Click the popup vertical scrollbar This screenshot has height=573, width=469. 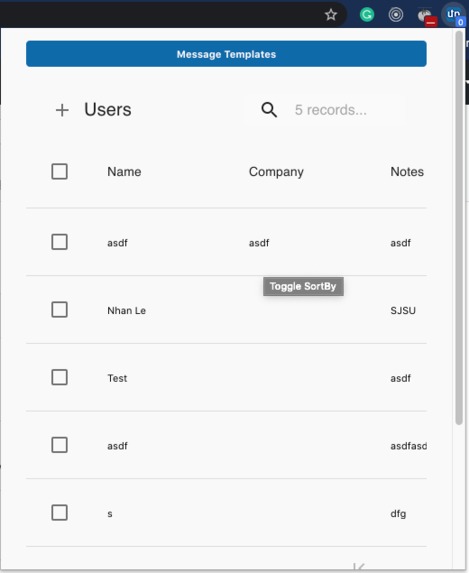point(459,228)
